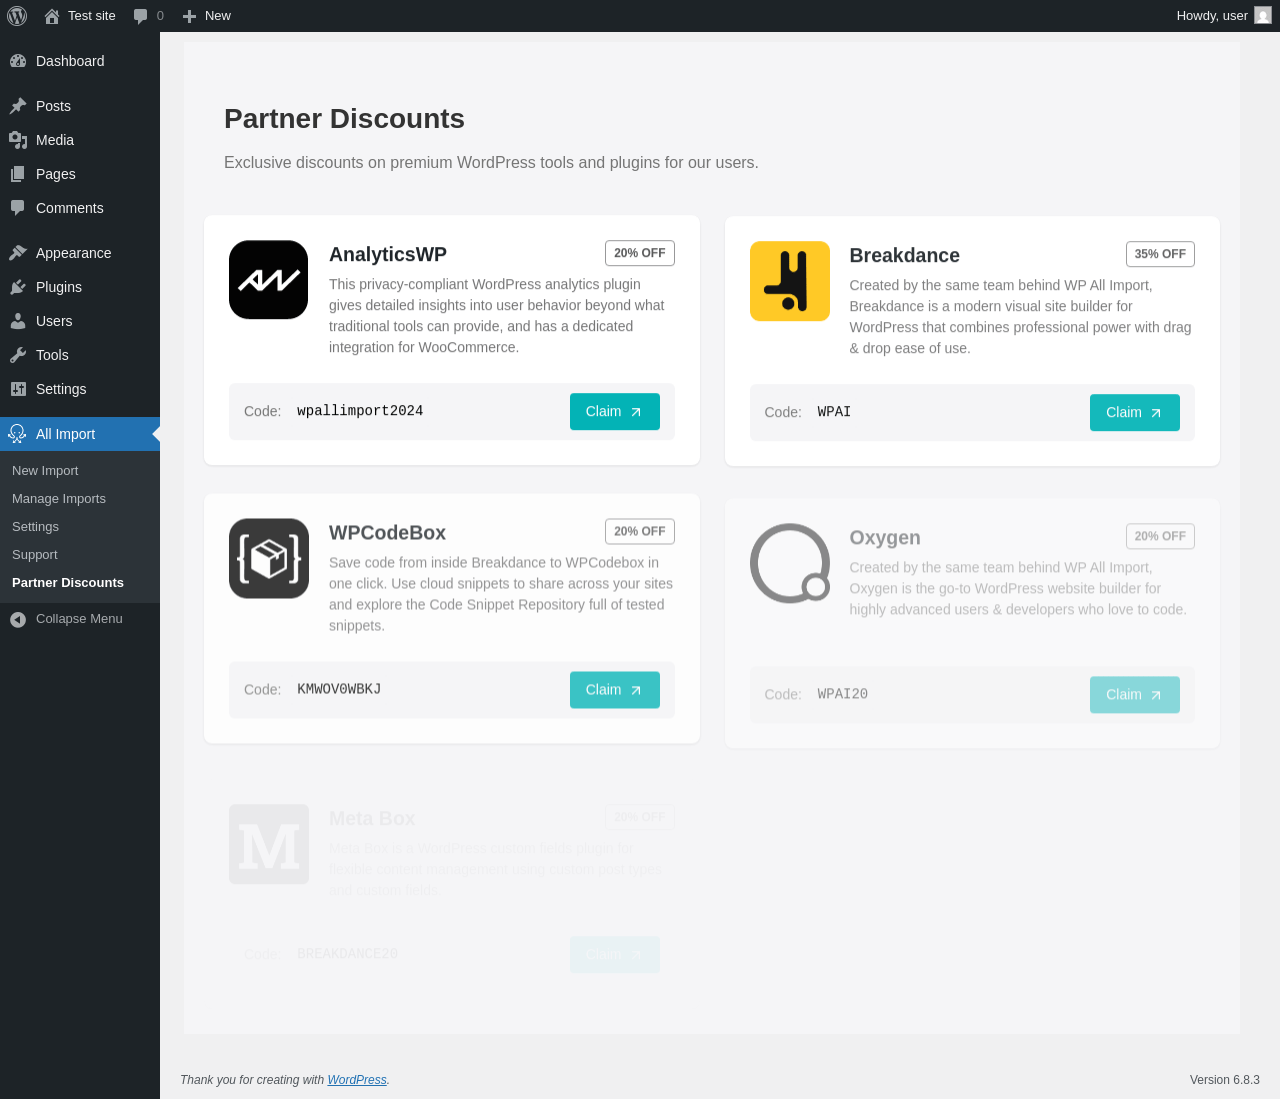Viewport: 1280px width, 1099px height.
Task: Click the Pages icon in sidebar
Action: [x=18, y=174]
